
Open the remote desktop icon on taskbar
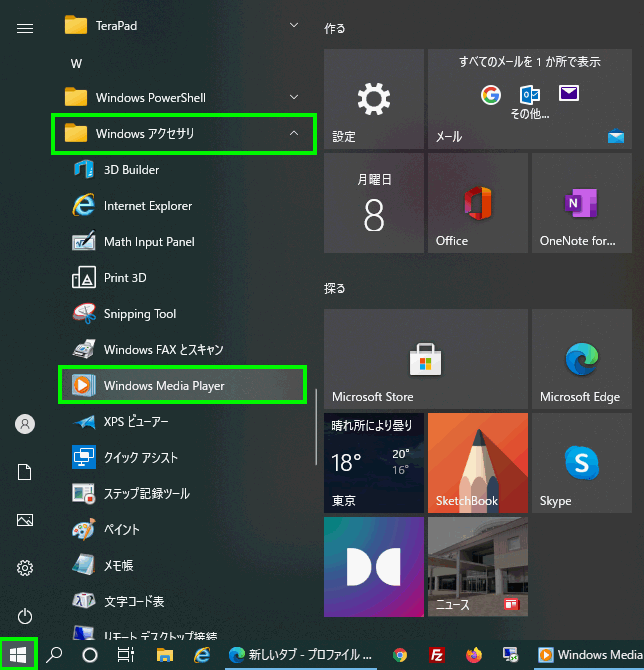tap(510, 654)
